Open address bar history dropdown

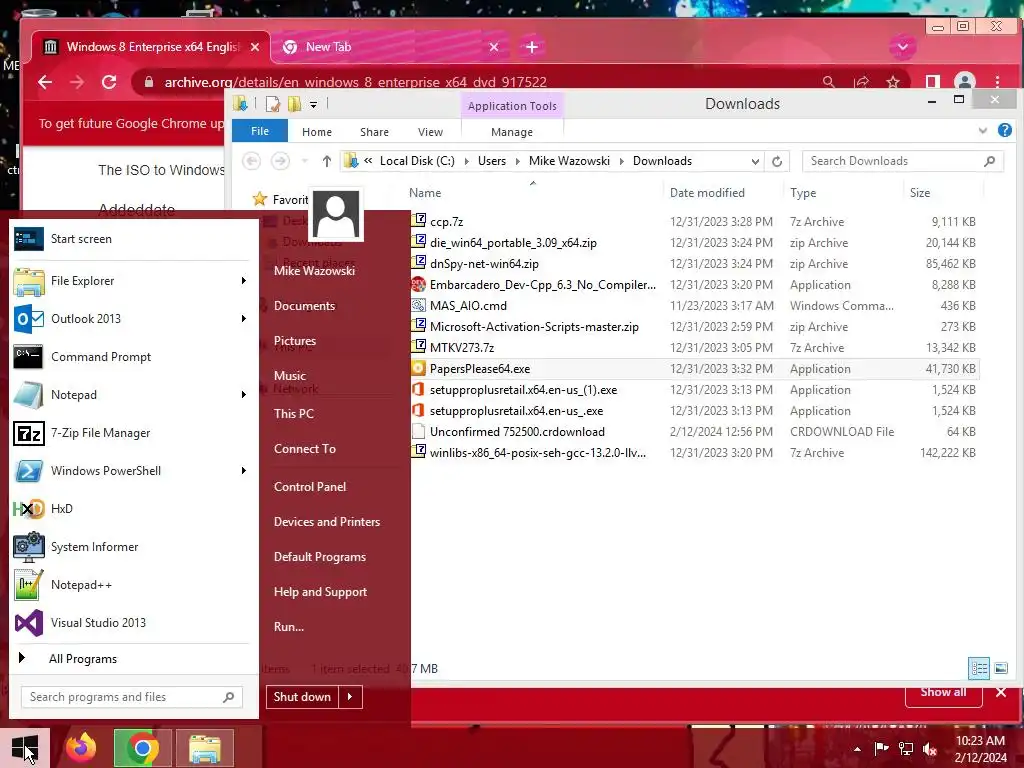pos(755,161)
